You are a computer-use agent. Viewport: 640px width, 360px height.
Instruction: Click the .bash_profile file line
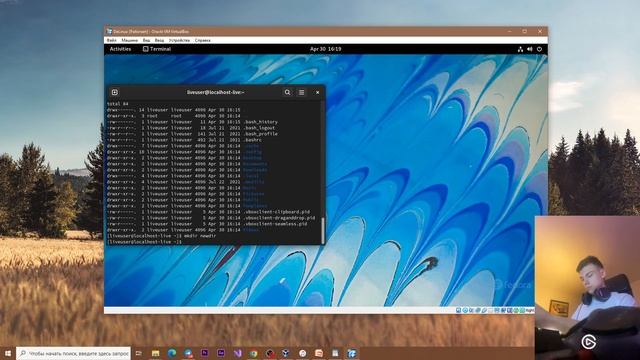[192, 134]
